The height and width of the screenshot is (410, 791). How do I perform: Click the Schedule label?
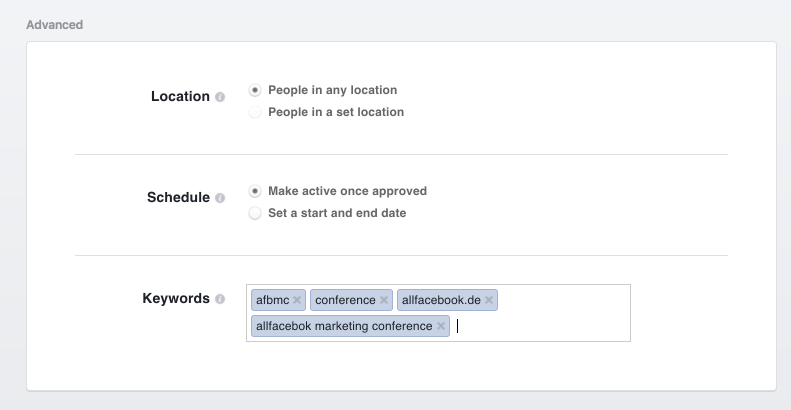(178, 197)
